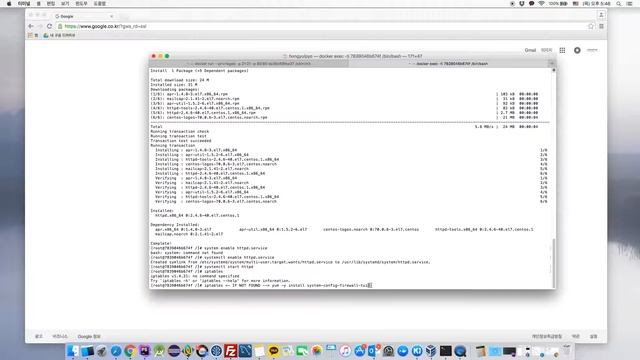640x360 pixels.
Task: Open the 터미널 application menu
Action: click(24, 4)
